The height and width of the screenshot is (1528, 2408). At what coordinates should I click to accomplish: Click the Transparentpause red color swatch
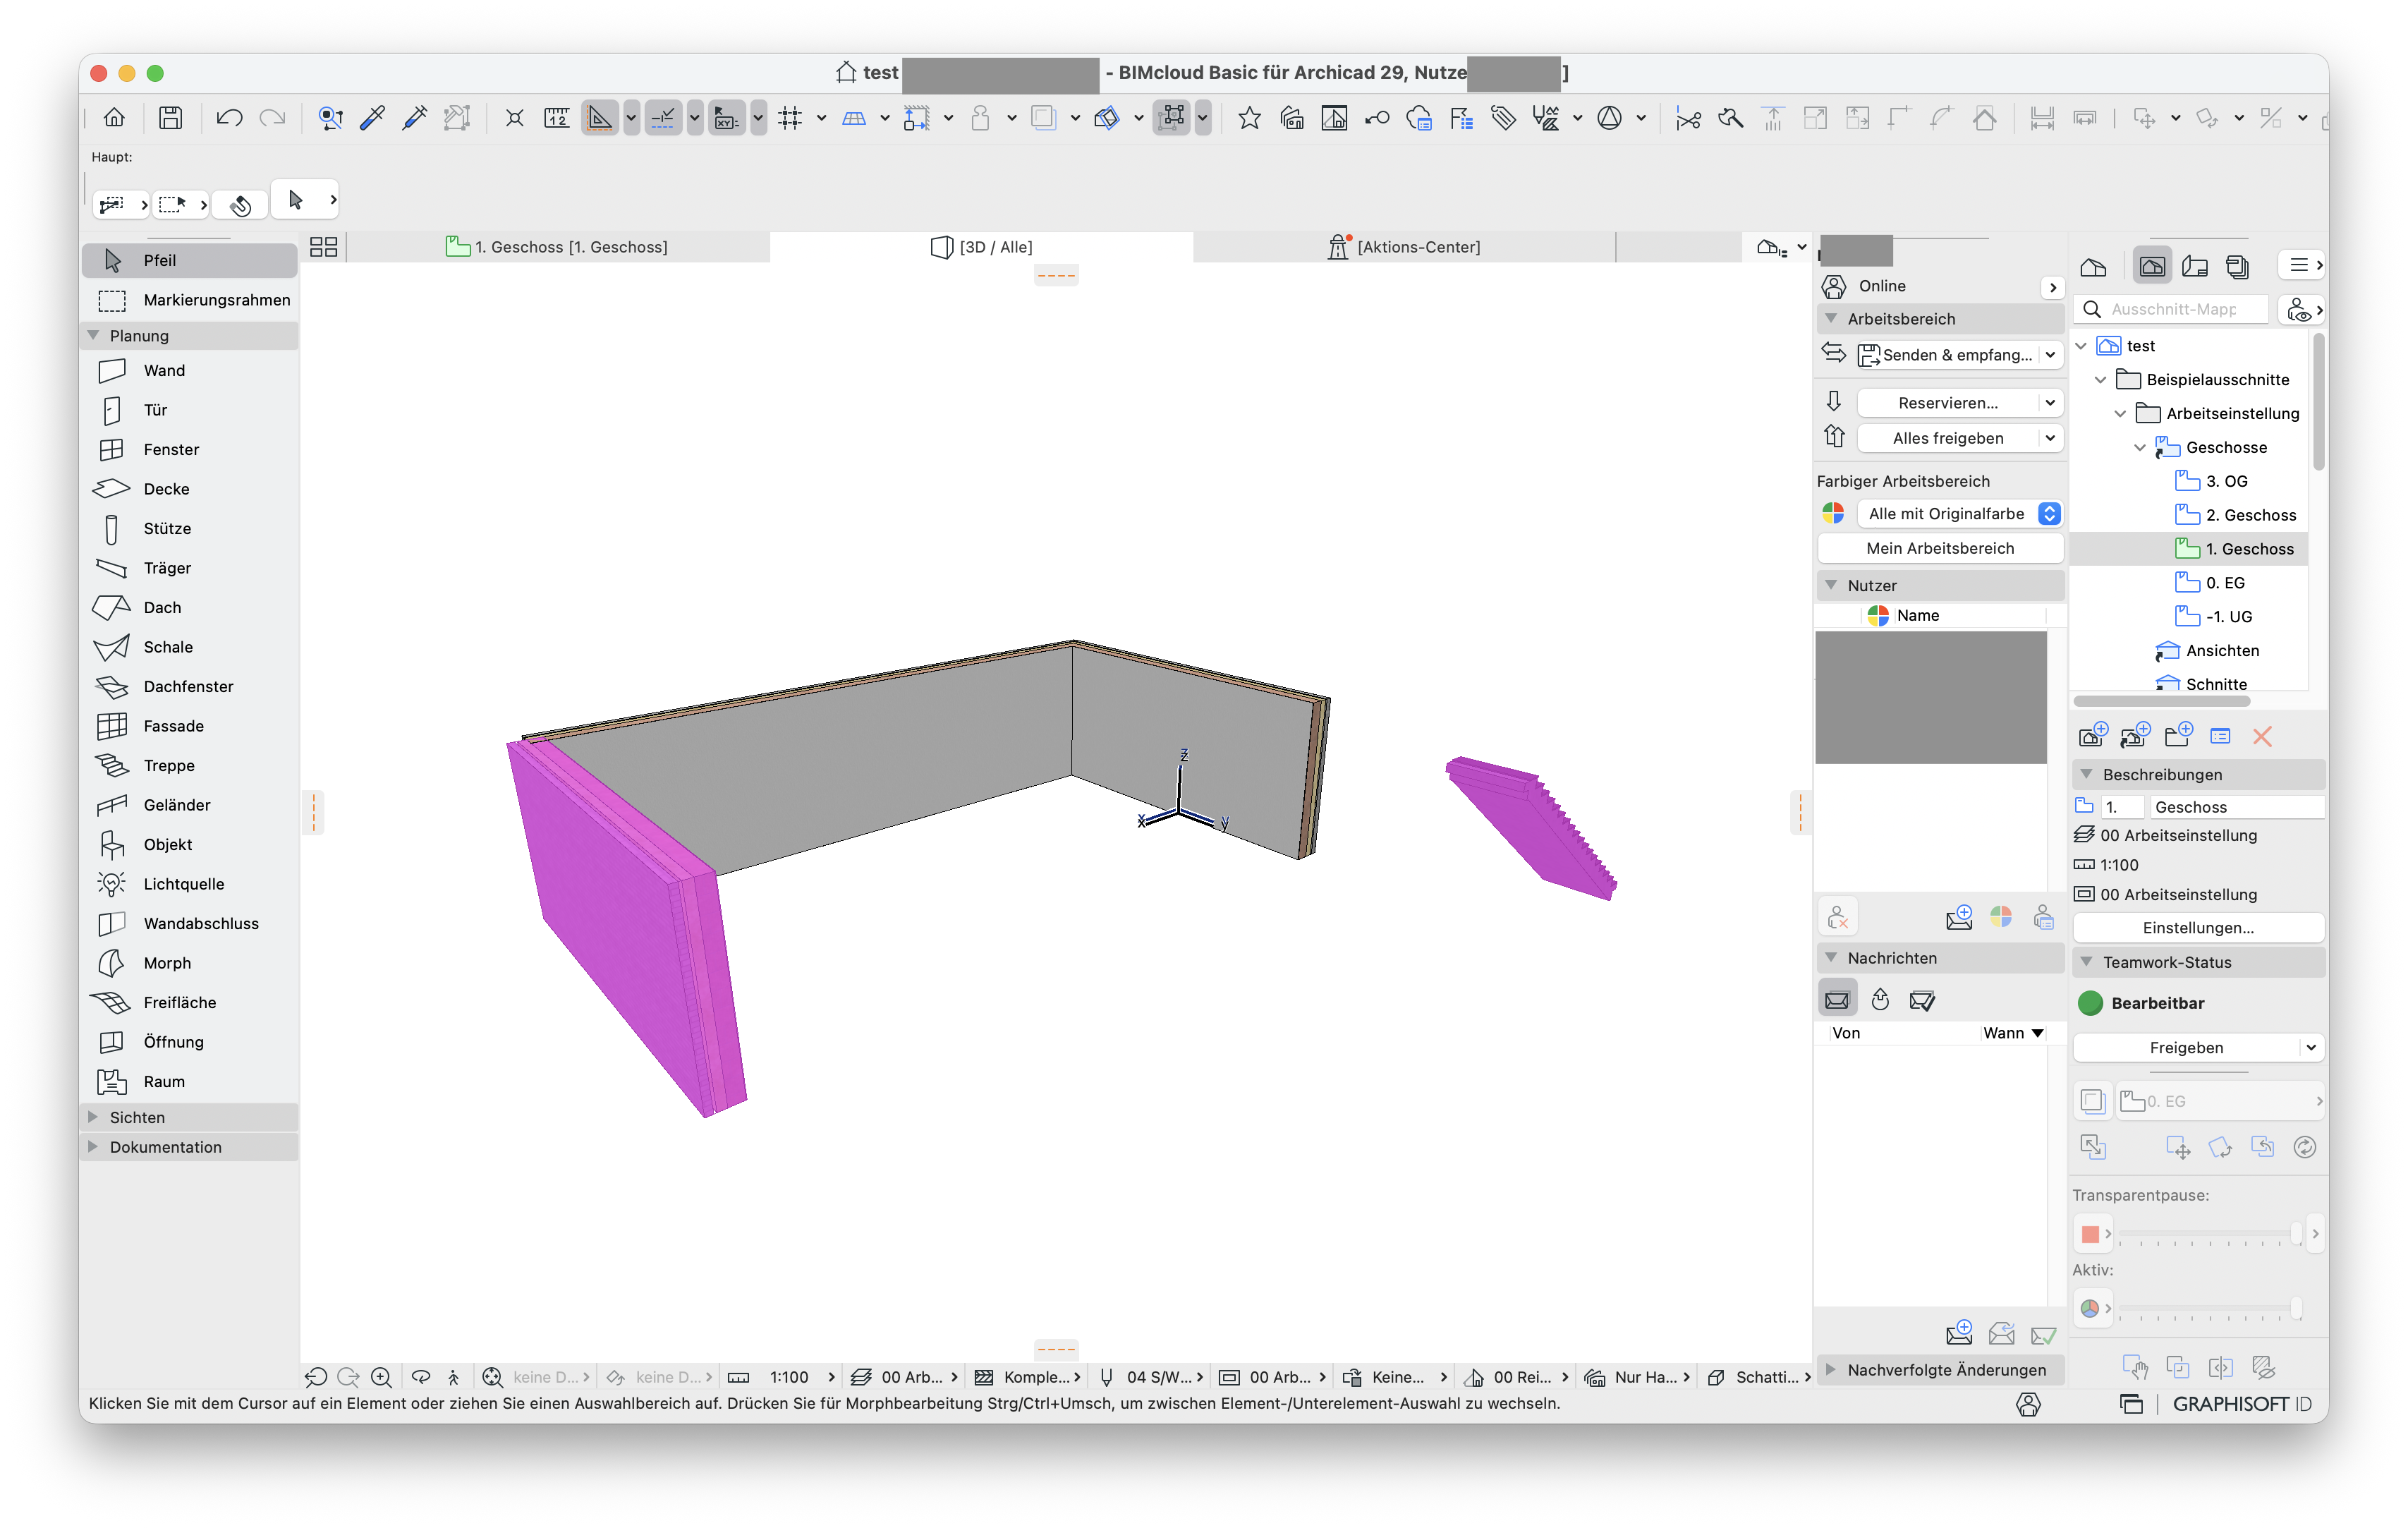pyautogui.click(x=2089, y=1234)
